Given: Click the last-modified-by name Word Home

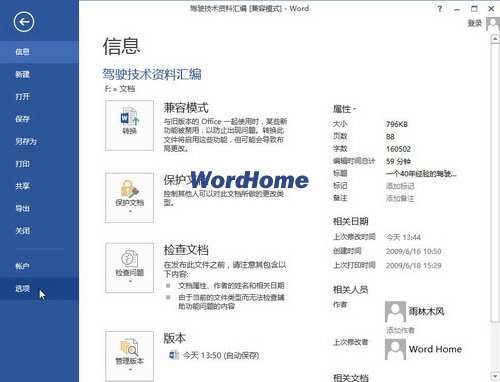Looking at the screenshot, I should coord(435,349).
